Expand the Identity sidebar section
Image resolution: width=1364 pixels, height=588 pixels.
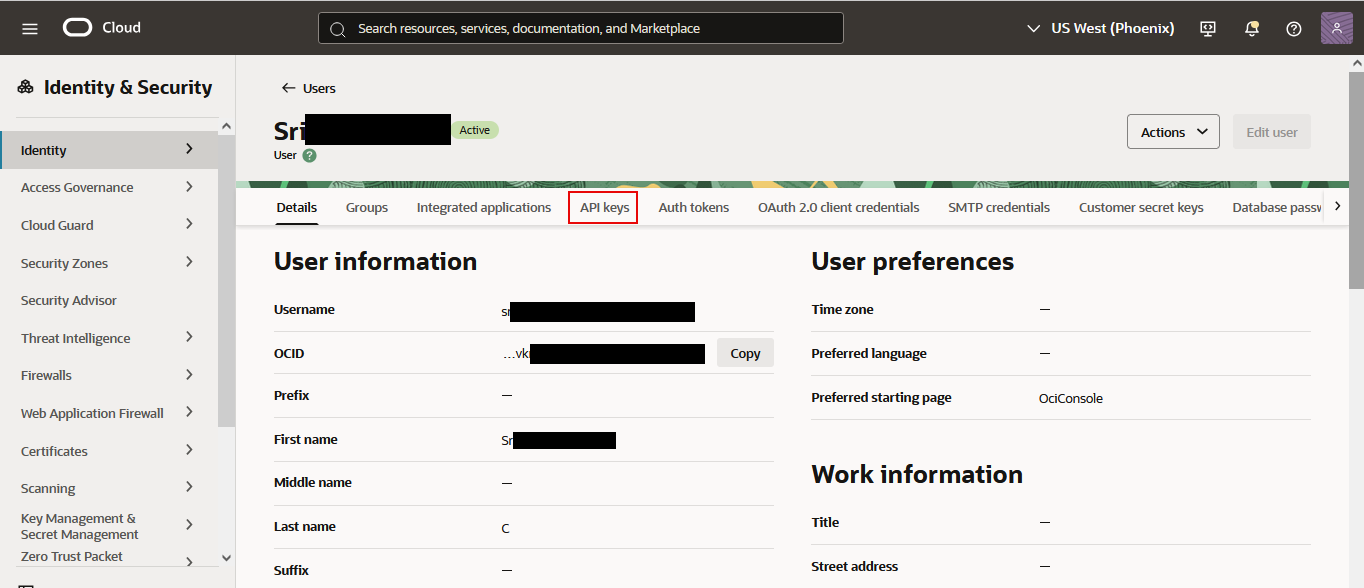tap(108, 150)
